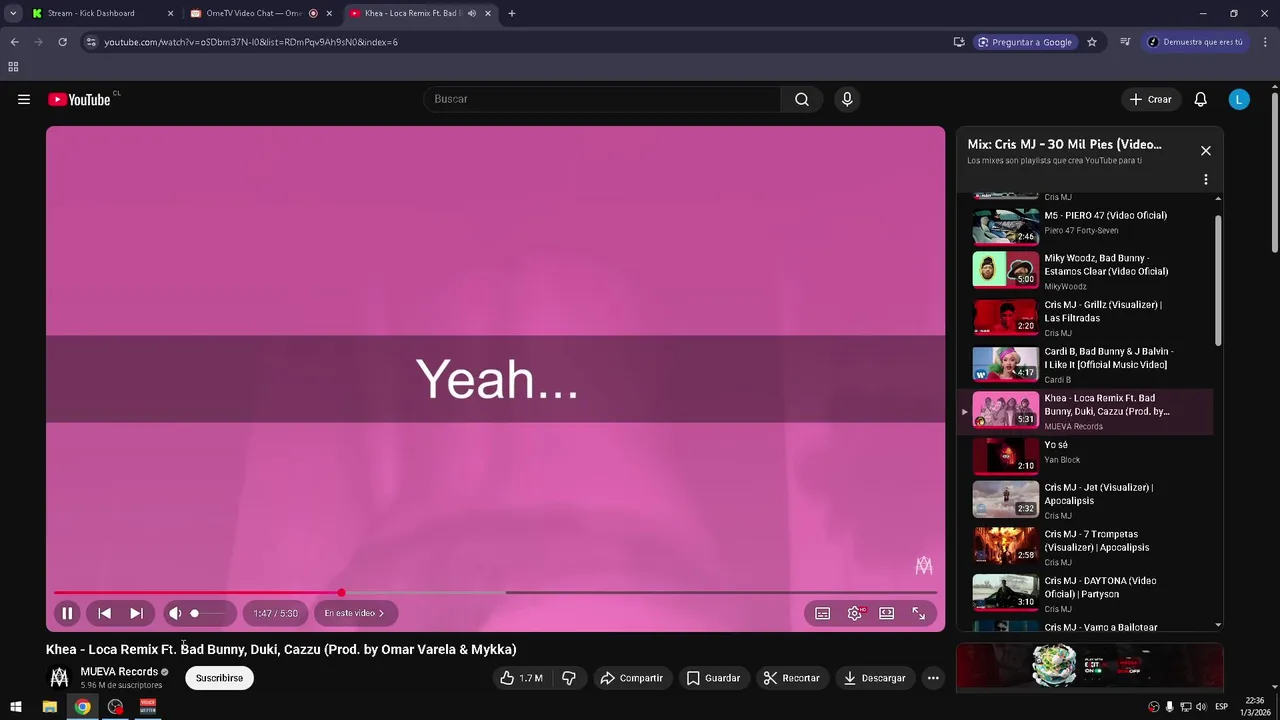Click the Recortar clip button
Image resolution: width=1280 pixels, height=720 pixels.
pos(791,678)
